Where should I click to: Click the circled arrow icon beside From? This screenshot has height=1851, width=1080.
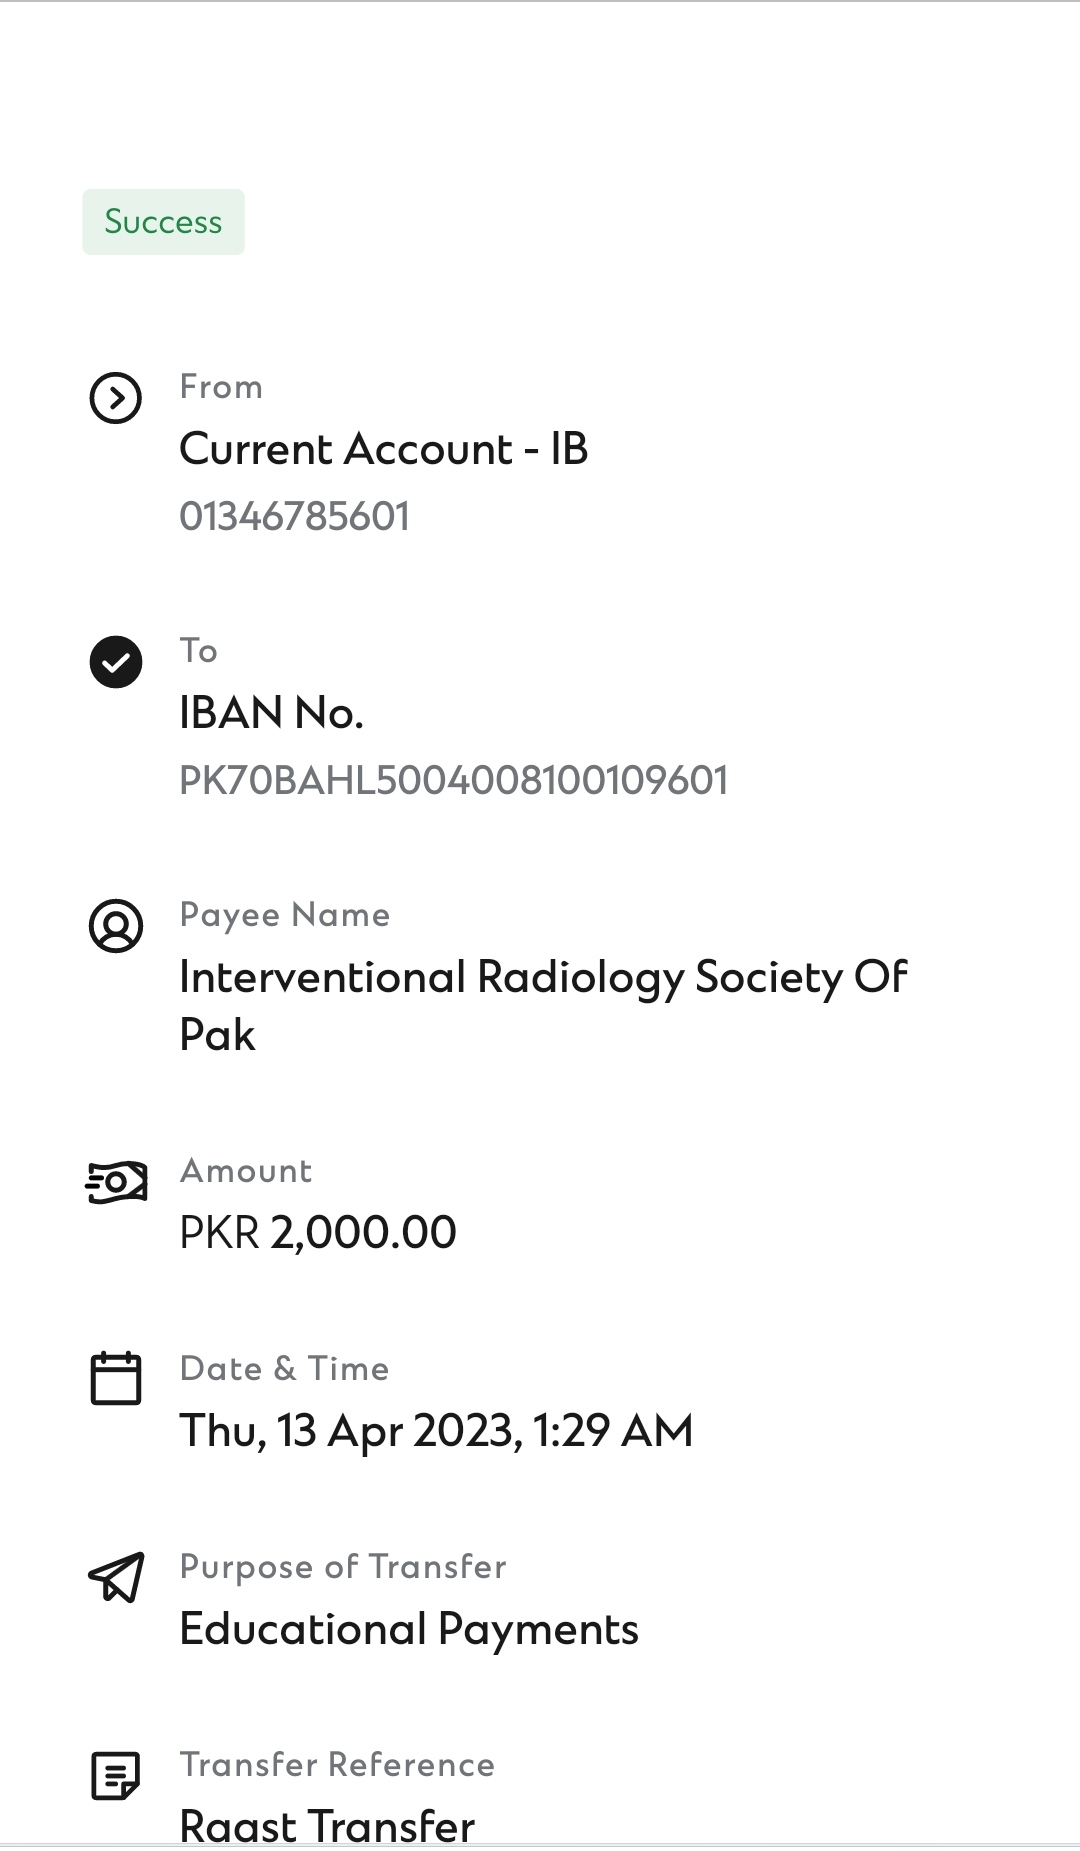[x=116, y=399]
